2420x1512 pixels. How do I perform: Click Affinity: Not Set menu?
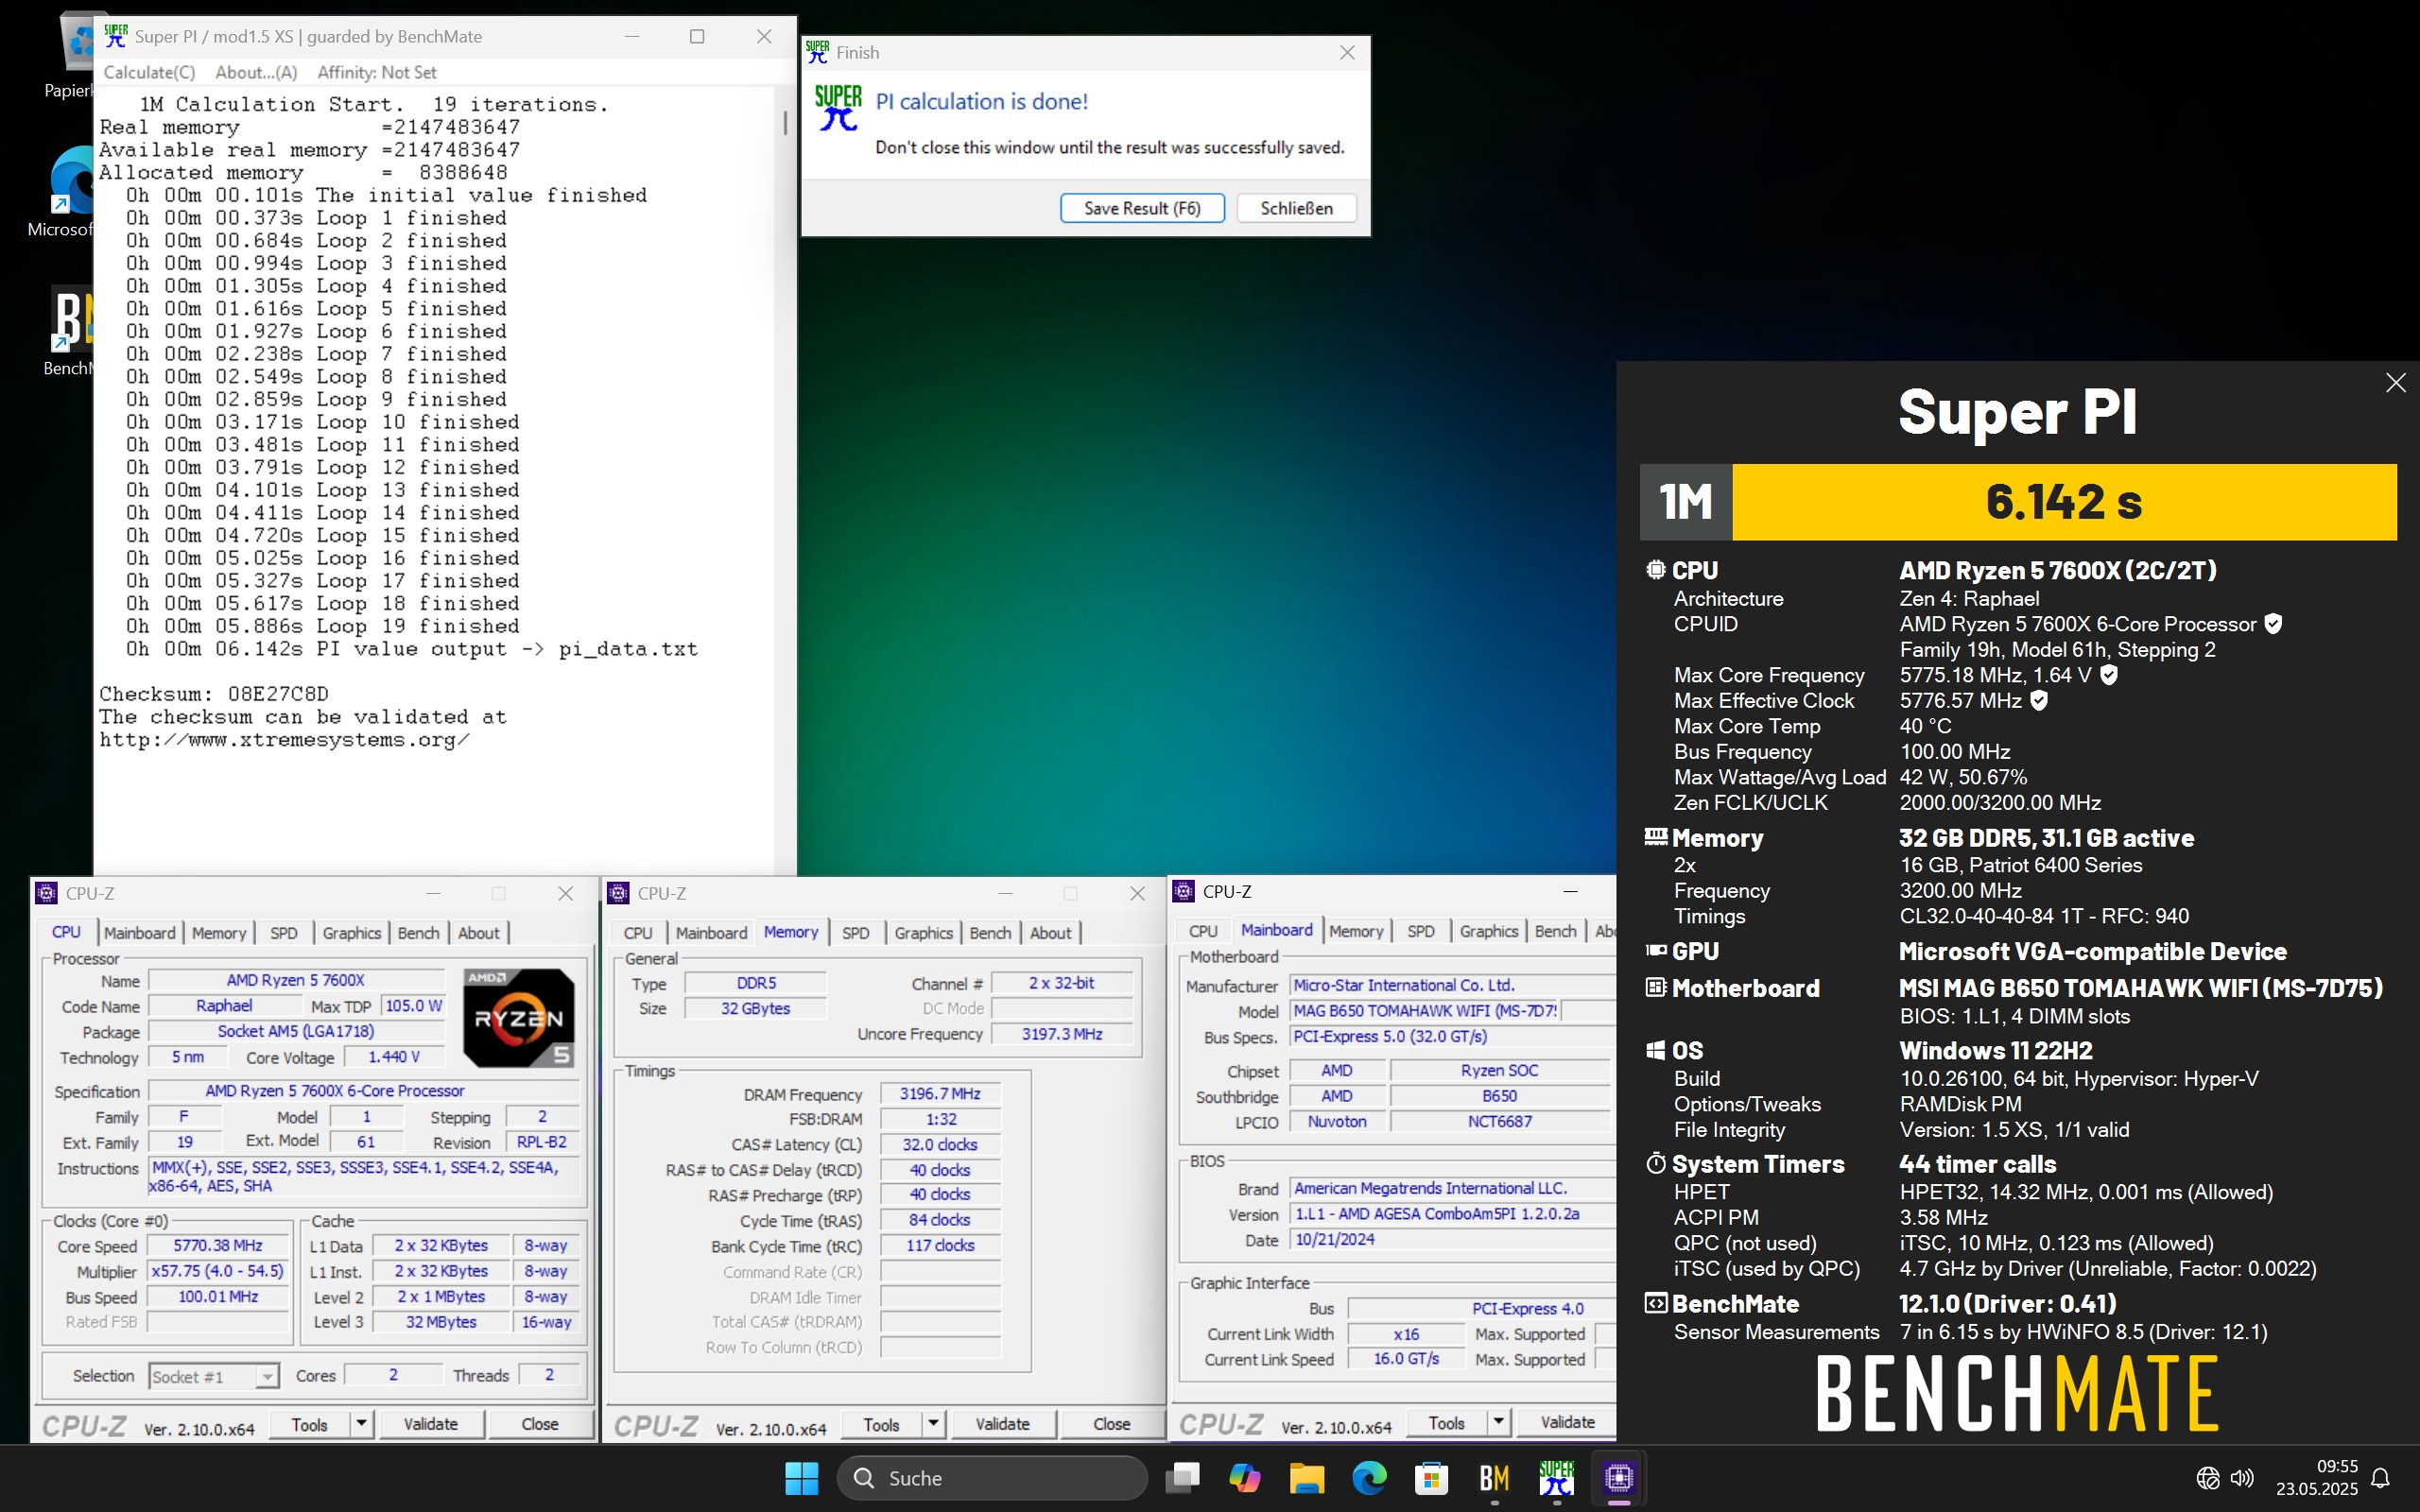click(x=376, y=72)
